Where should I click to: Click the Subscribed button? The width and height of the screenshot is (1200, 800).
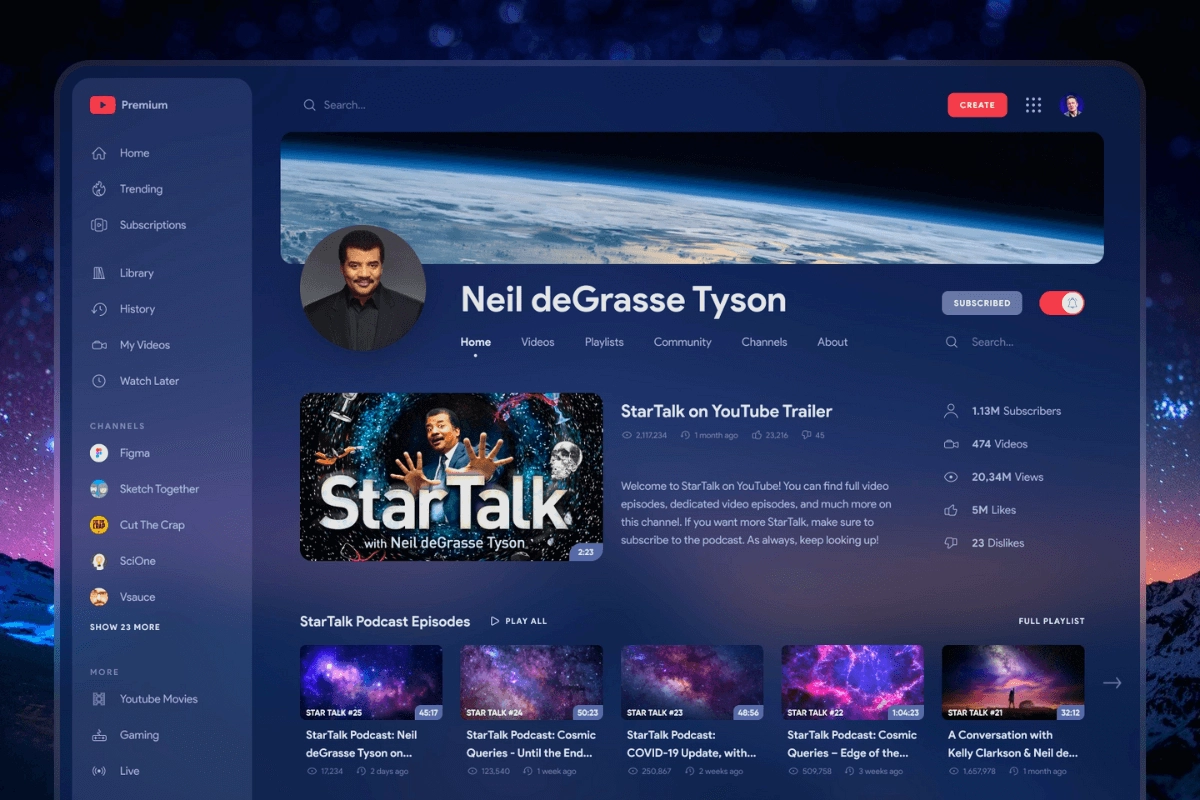[981, 303]
